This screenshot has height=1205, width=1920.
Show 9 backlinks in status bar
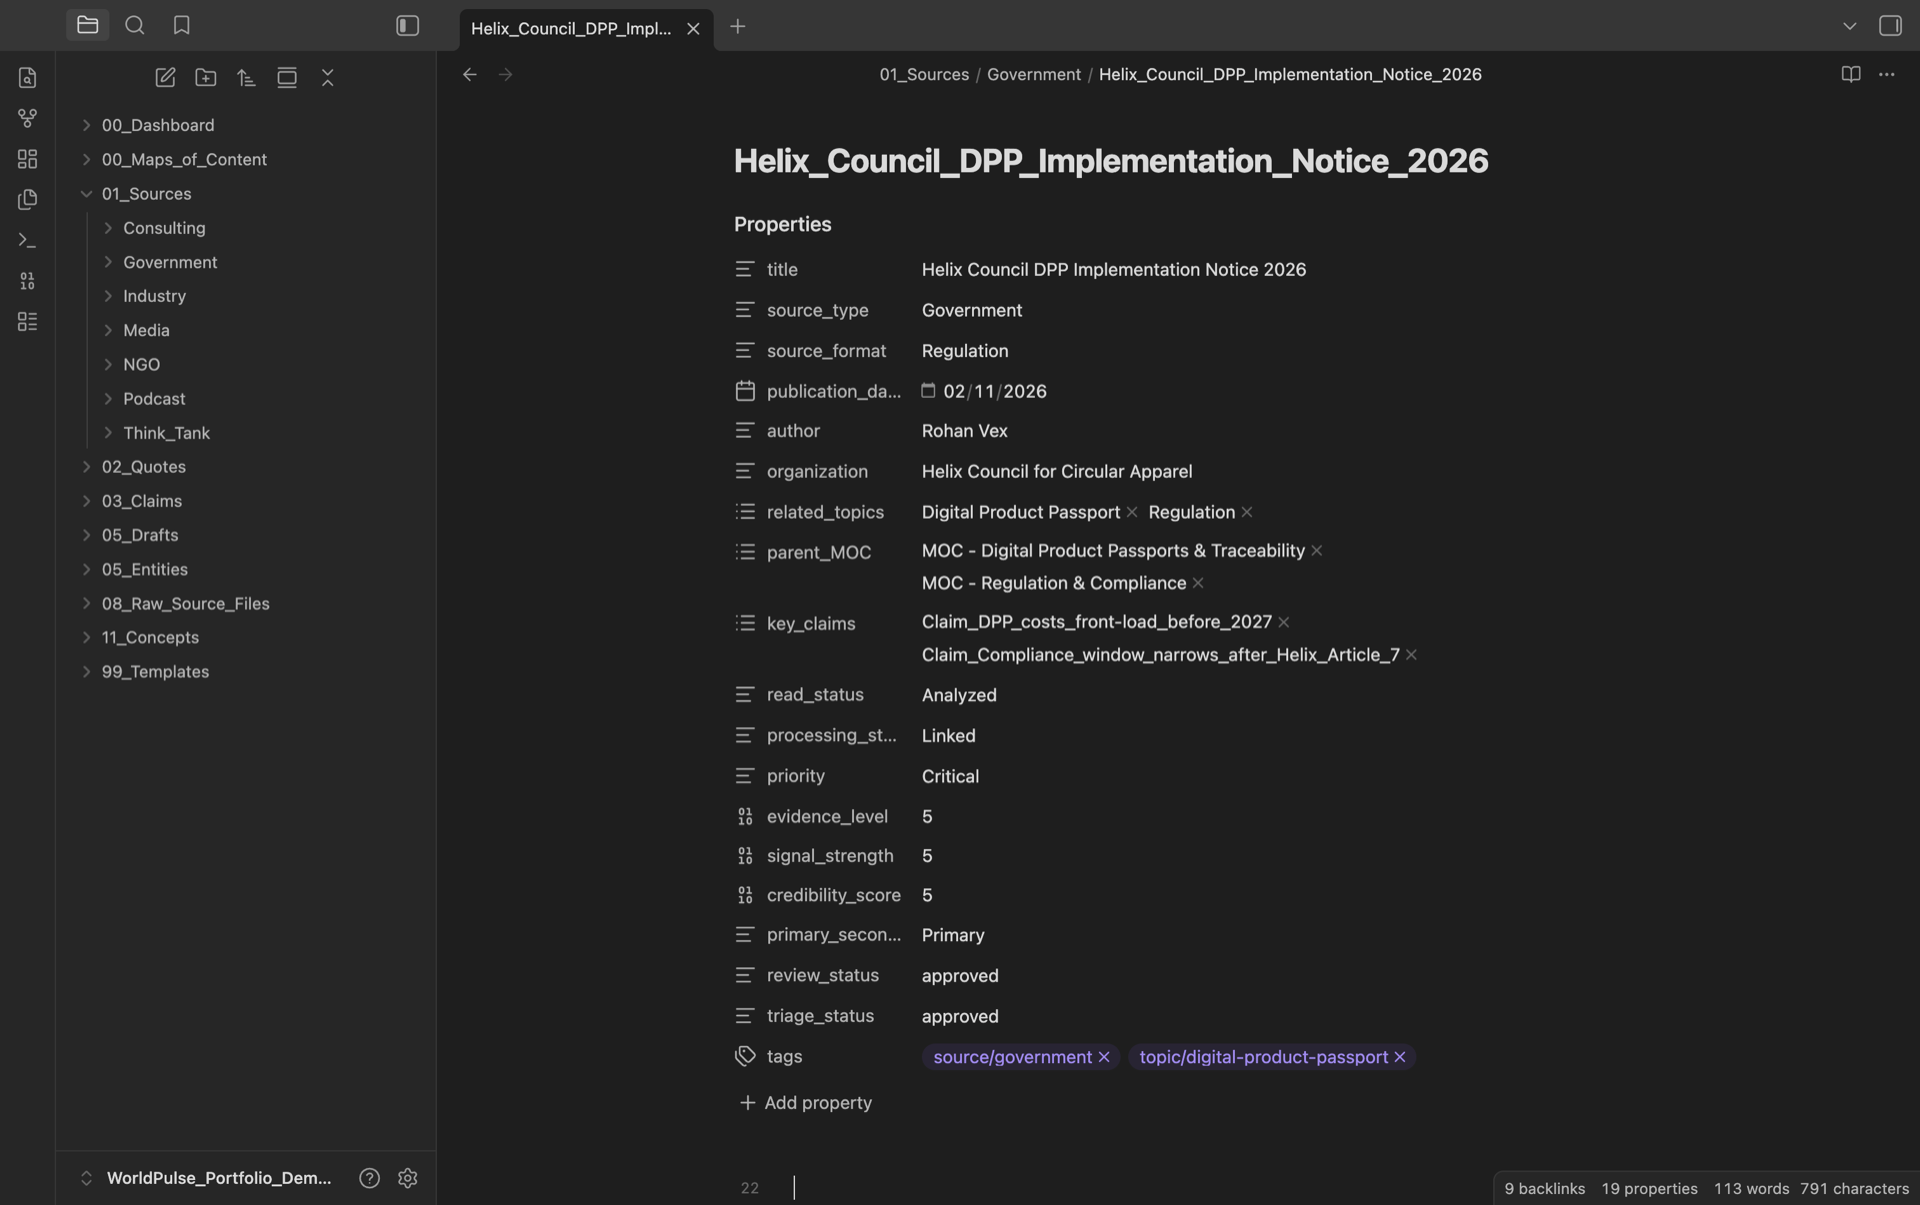1544,1188
